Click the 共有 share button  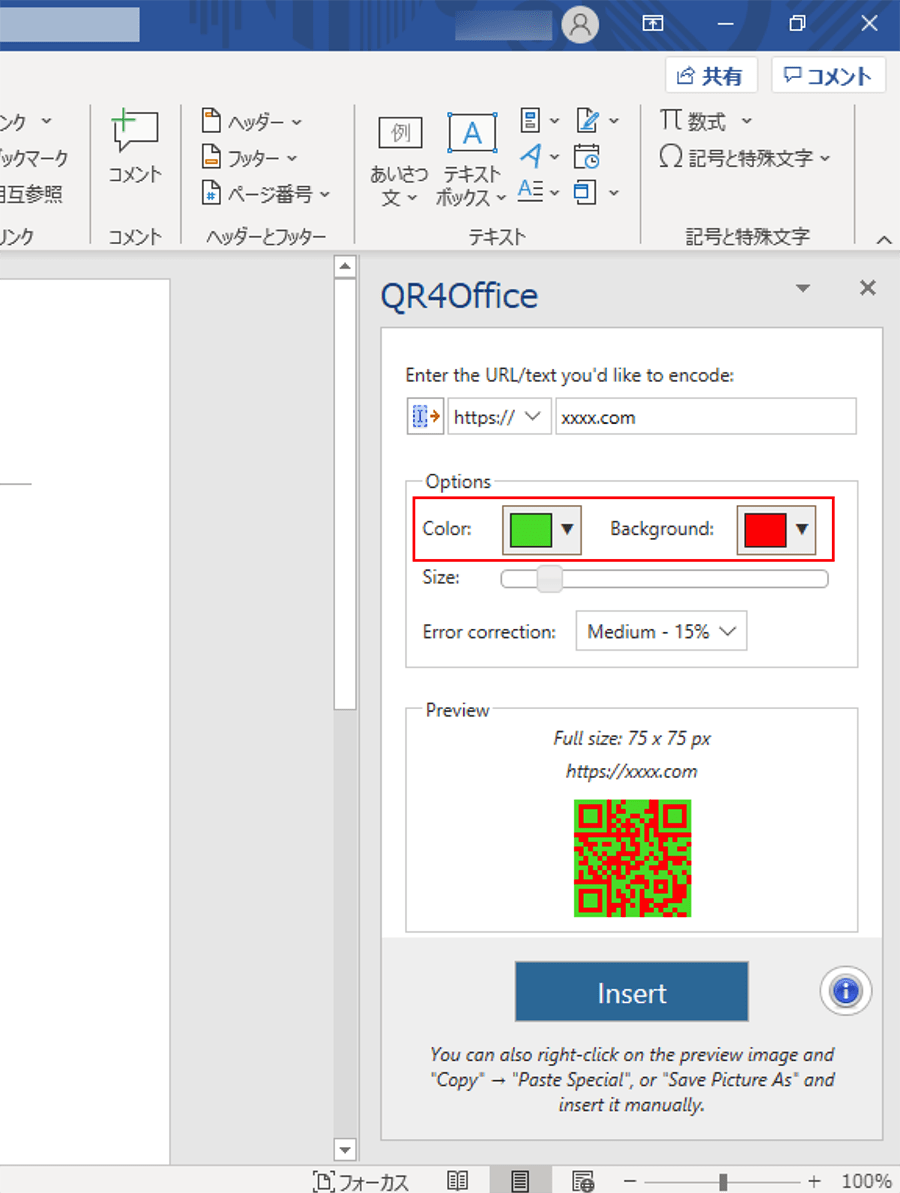click(x=711, y=75)
